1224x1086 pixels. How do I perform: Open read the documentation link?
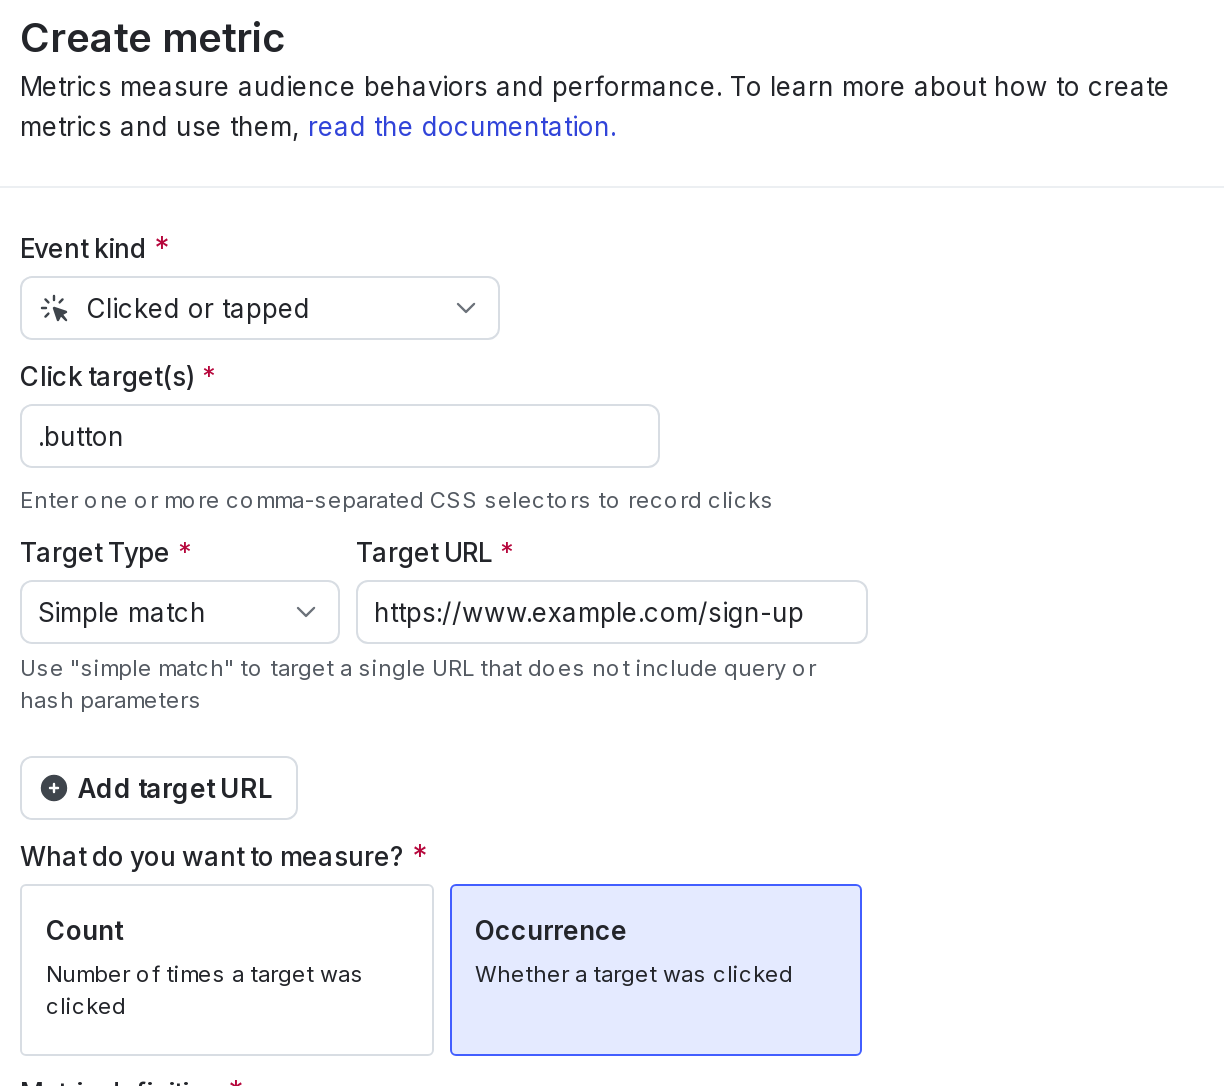pyautogui.click(x=461, y=126)
